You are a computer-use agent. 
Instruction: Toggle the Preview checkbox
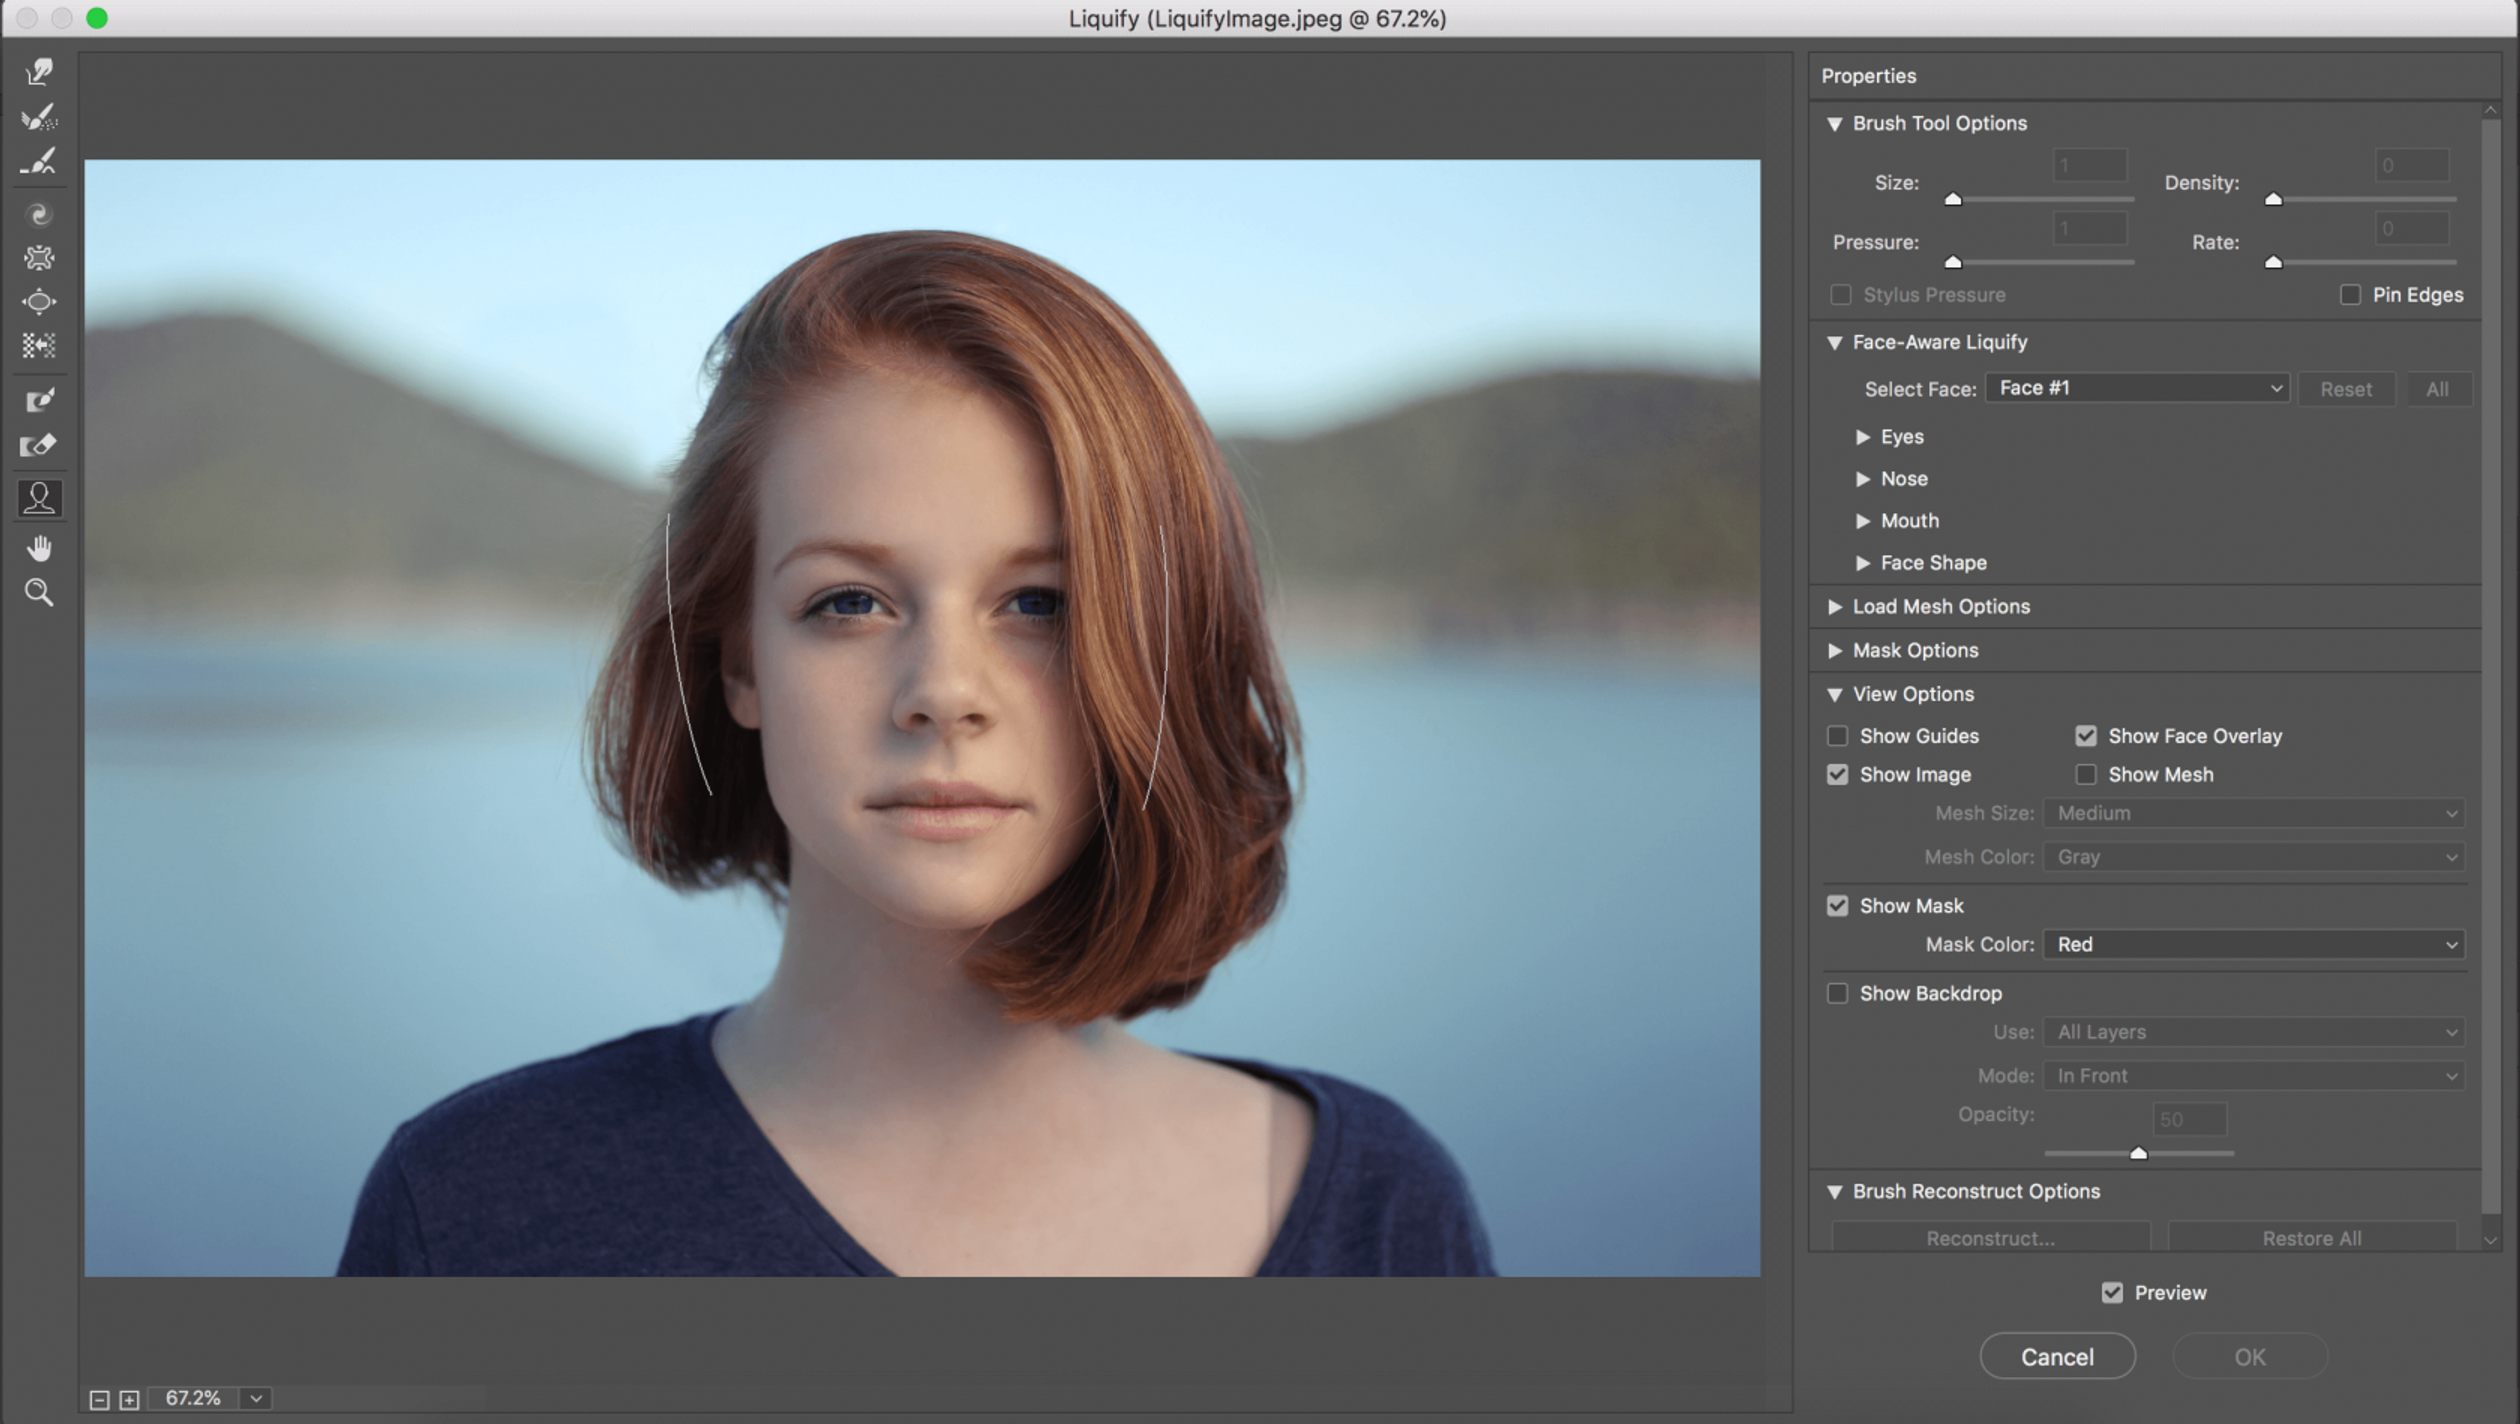point(2112,1293)
